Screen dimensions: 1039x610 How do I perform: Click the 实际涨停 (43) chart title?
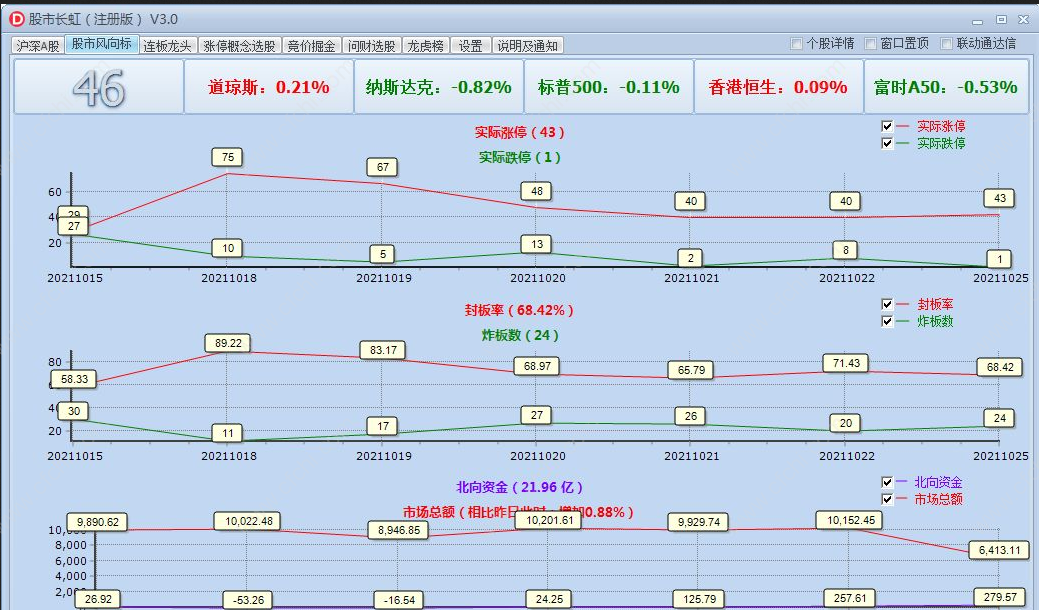coord(520,132)
